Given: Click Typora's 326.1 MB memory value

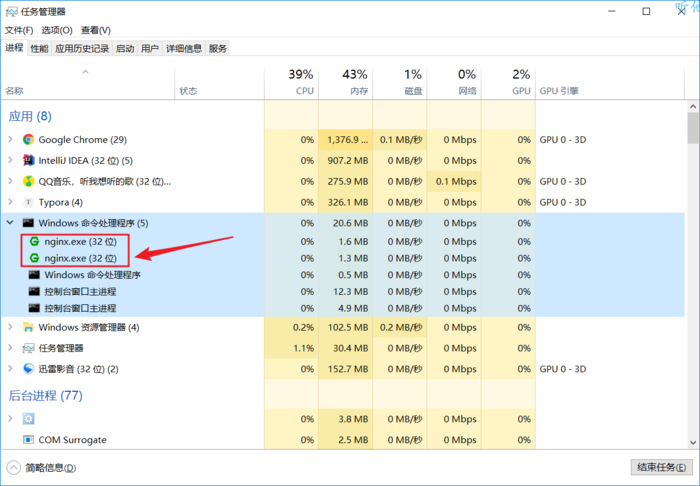Looking at the screenshot, I should (348, 203).
